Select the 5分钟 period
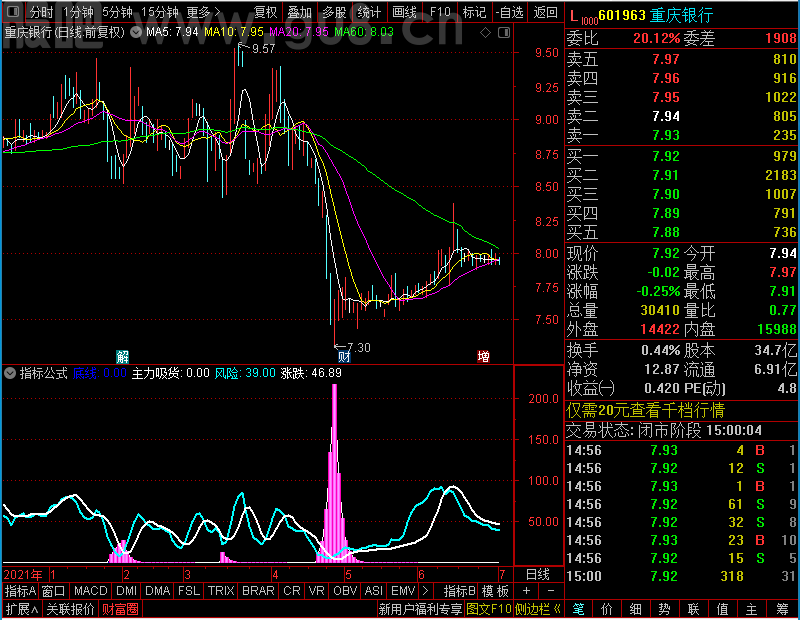The height and width of the screenshot is (620, 800). click(117, 12)
